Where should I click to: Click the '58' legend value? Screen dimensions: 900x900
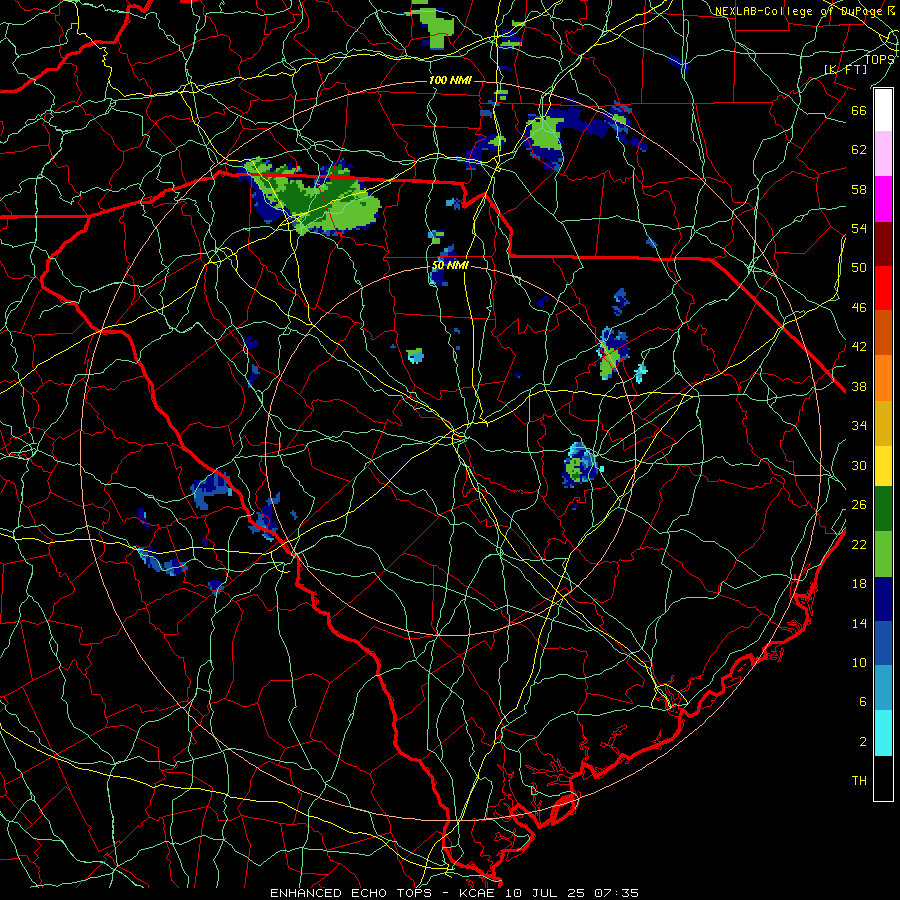859,189
